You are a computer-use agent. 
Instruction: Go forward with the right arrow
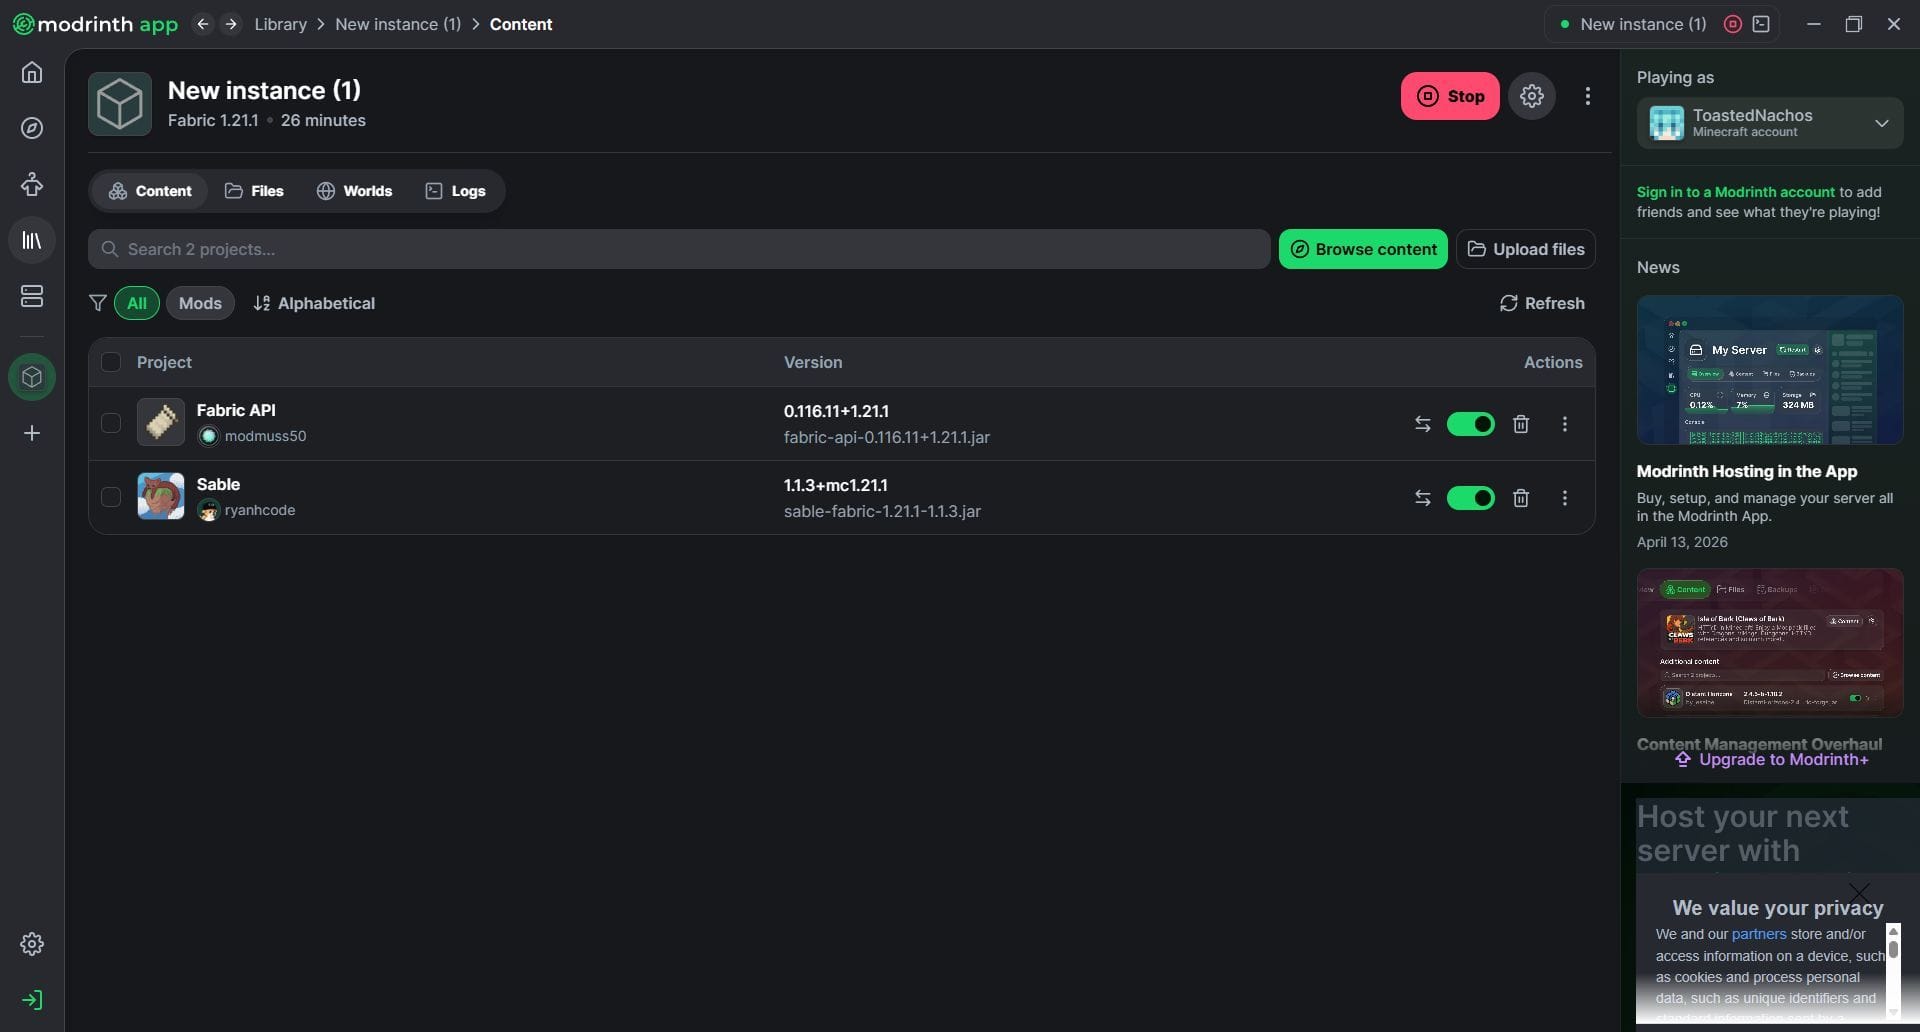click(231, 24)
